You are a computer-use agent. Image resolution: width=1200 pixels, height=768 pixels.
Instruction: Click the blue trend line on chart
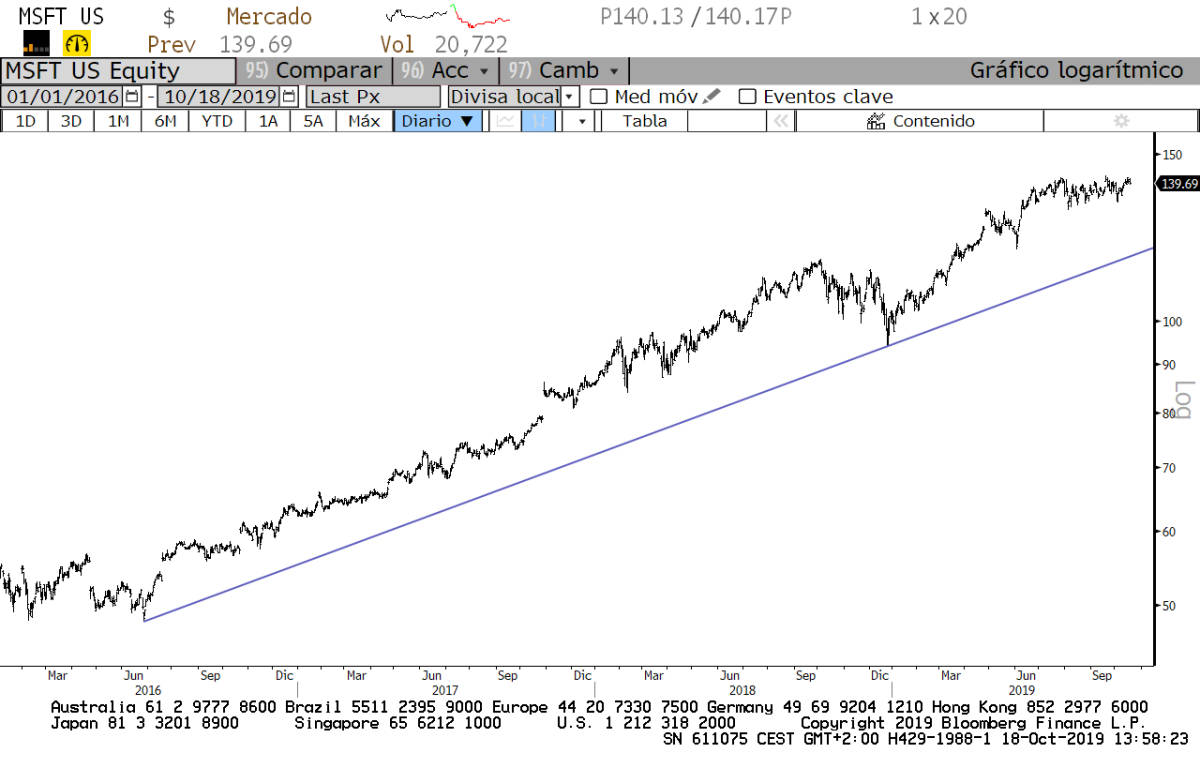650,433
